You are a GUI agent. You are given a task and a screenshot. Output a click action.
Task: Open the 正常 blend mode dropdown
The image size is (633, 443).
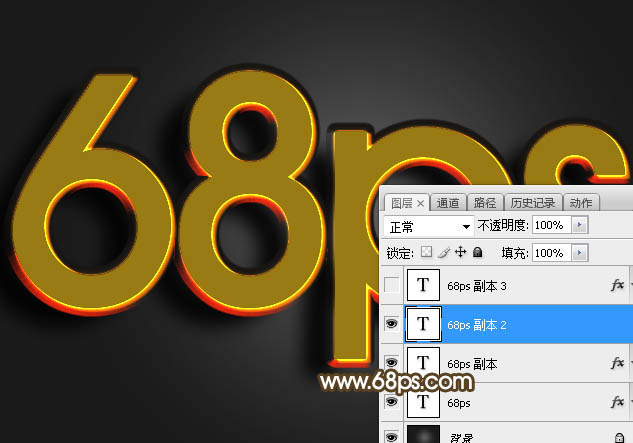[x=429, y=226]
